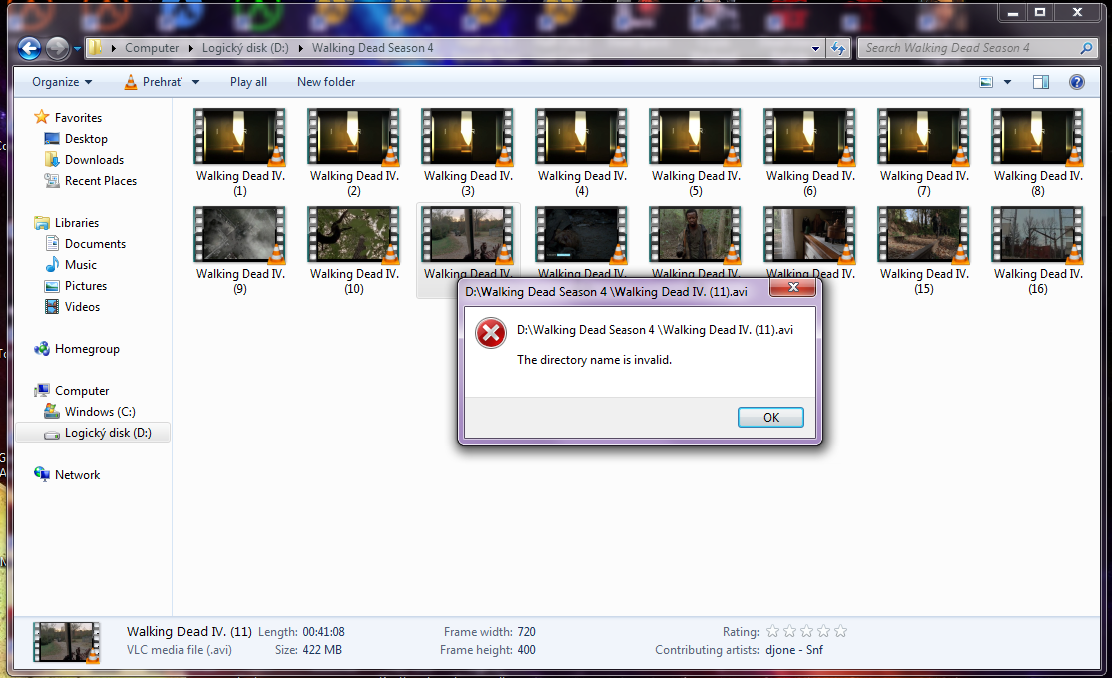Viewport: 1112px width, 678px height.
Task: Select video file Walking Dead IV. (7)
Action: pyautogui.click(x=923, y=152)
